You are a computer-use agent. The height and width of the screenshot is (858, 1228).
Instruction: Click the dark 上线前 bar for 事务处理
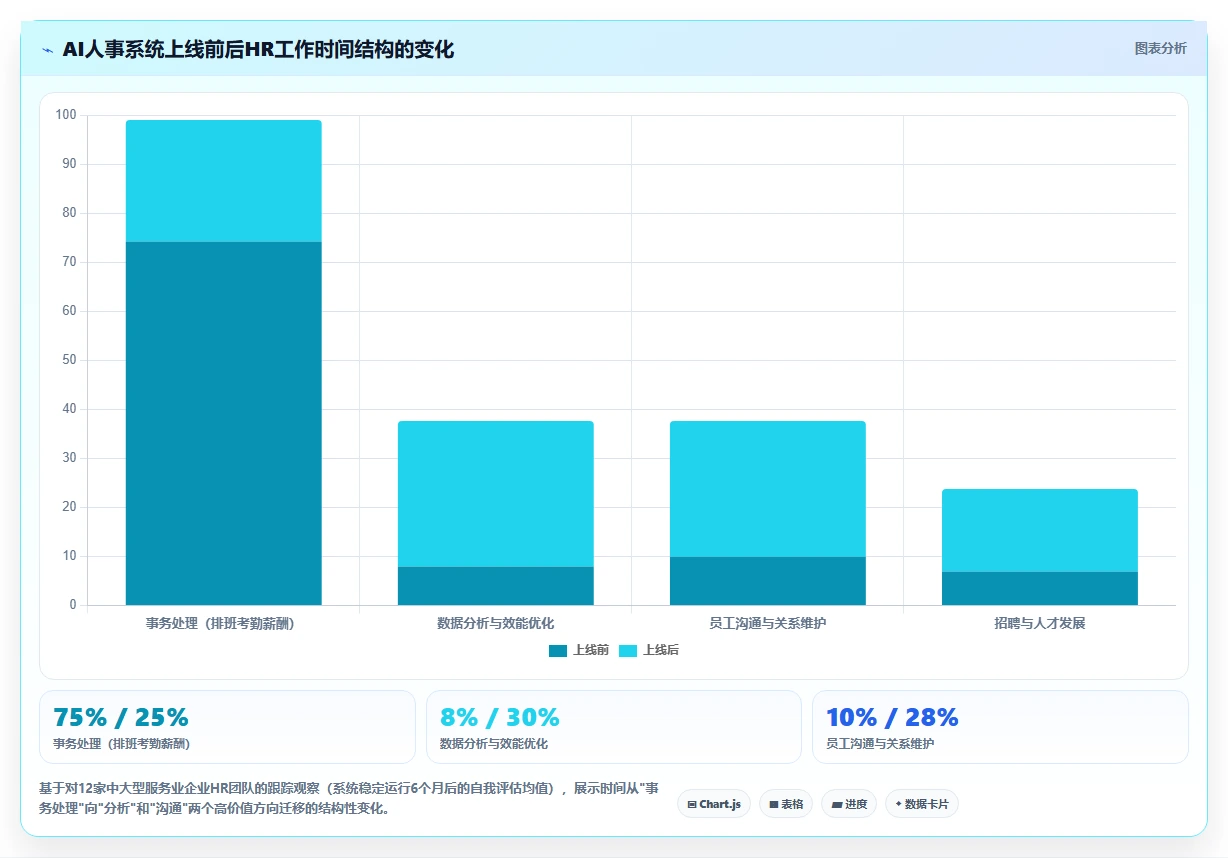(223, 423)
